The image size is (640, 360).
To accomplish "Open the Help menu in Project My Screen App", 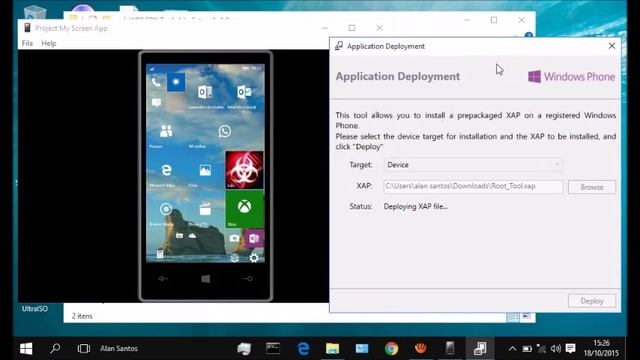I will click(49, 43).
